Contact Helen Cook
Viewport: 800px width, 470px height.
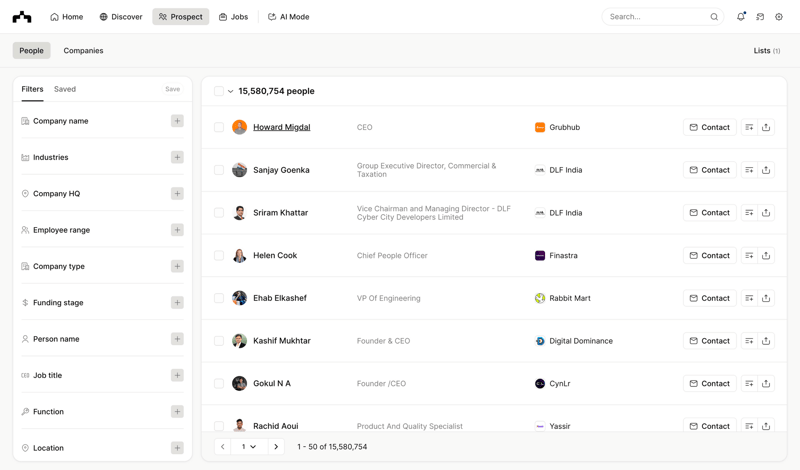710,255
